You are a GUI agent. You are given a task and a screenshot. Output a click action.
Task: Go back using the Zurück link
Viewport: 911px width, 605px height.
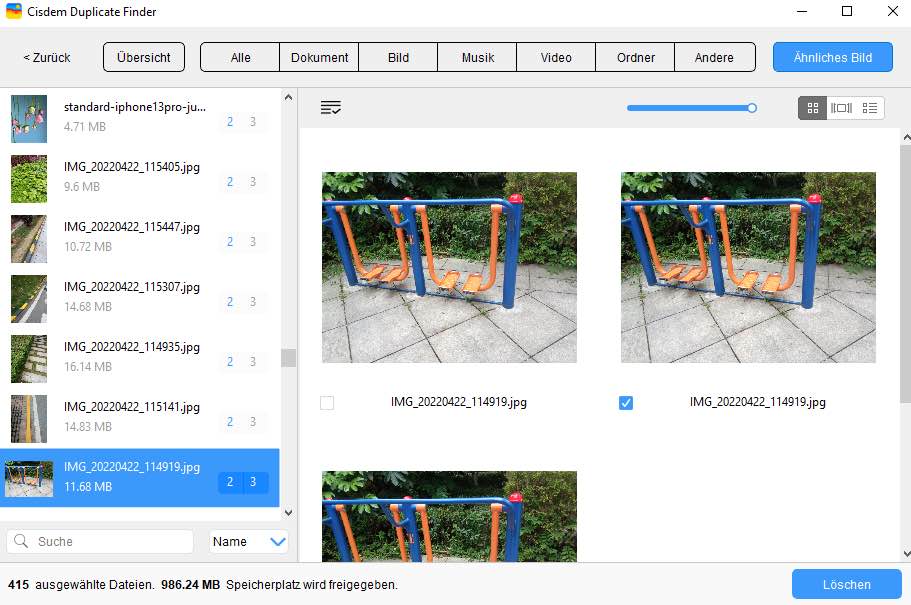coord(45,57)
